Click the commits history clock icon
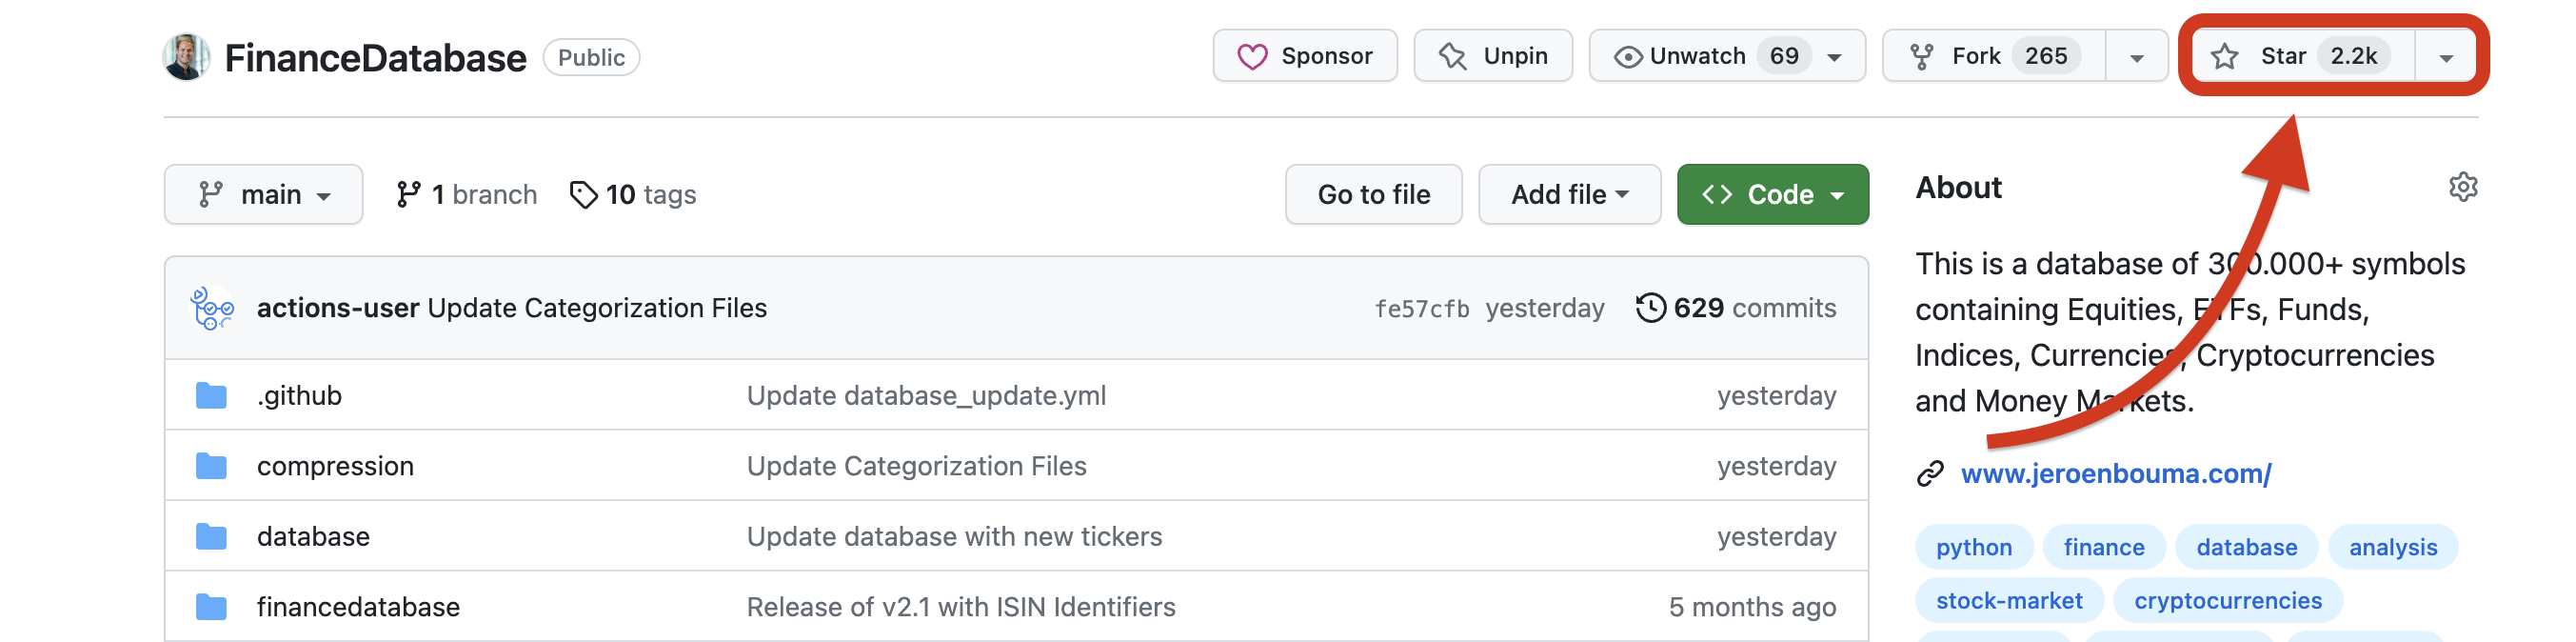Viewport: 2576px width, 642px height. (1650, 308)
